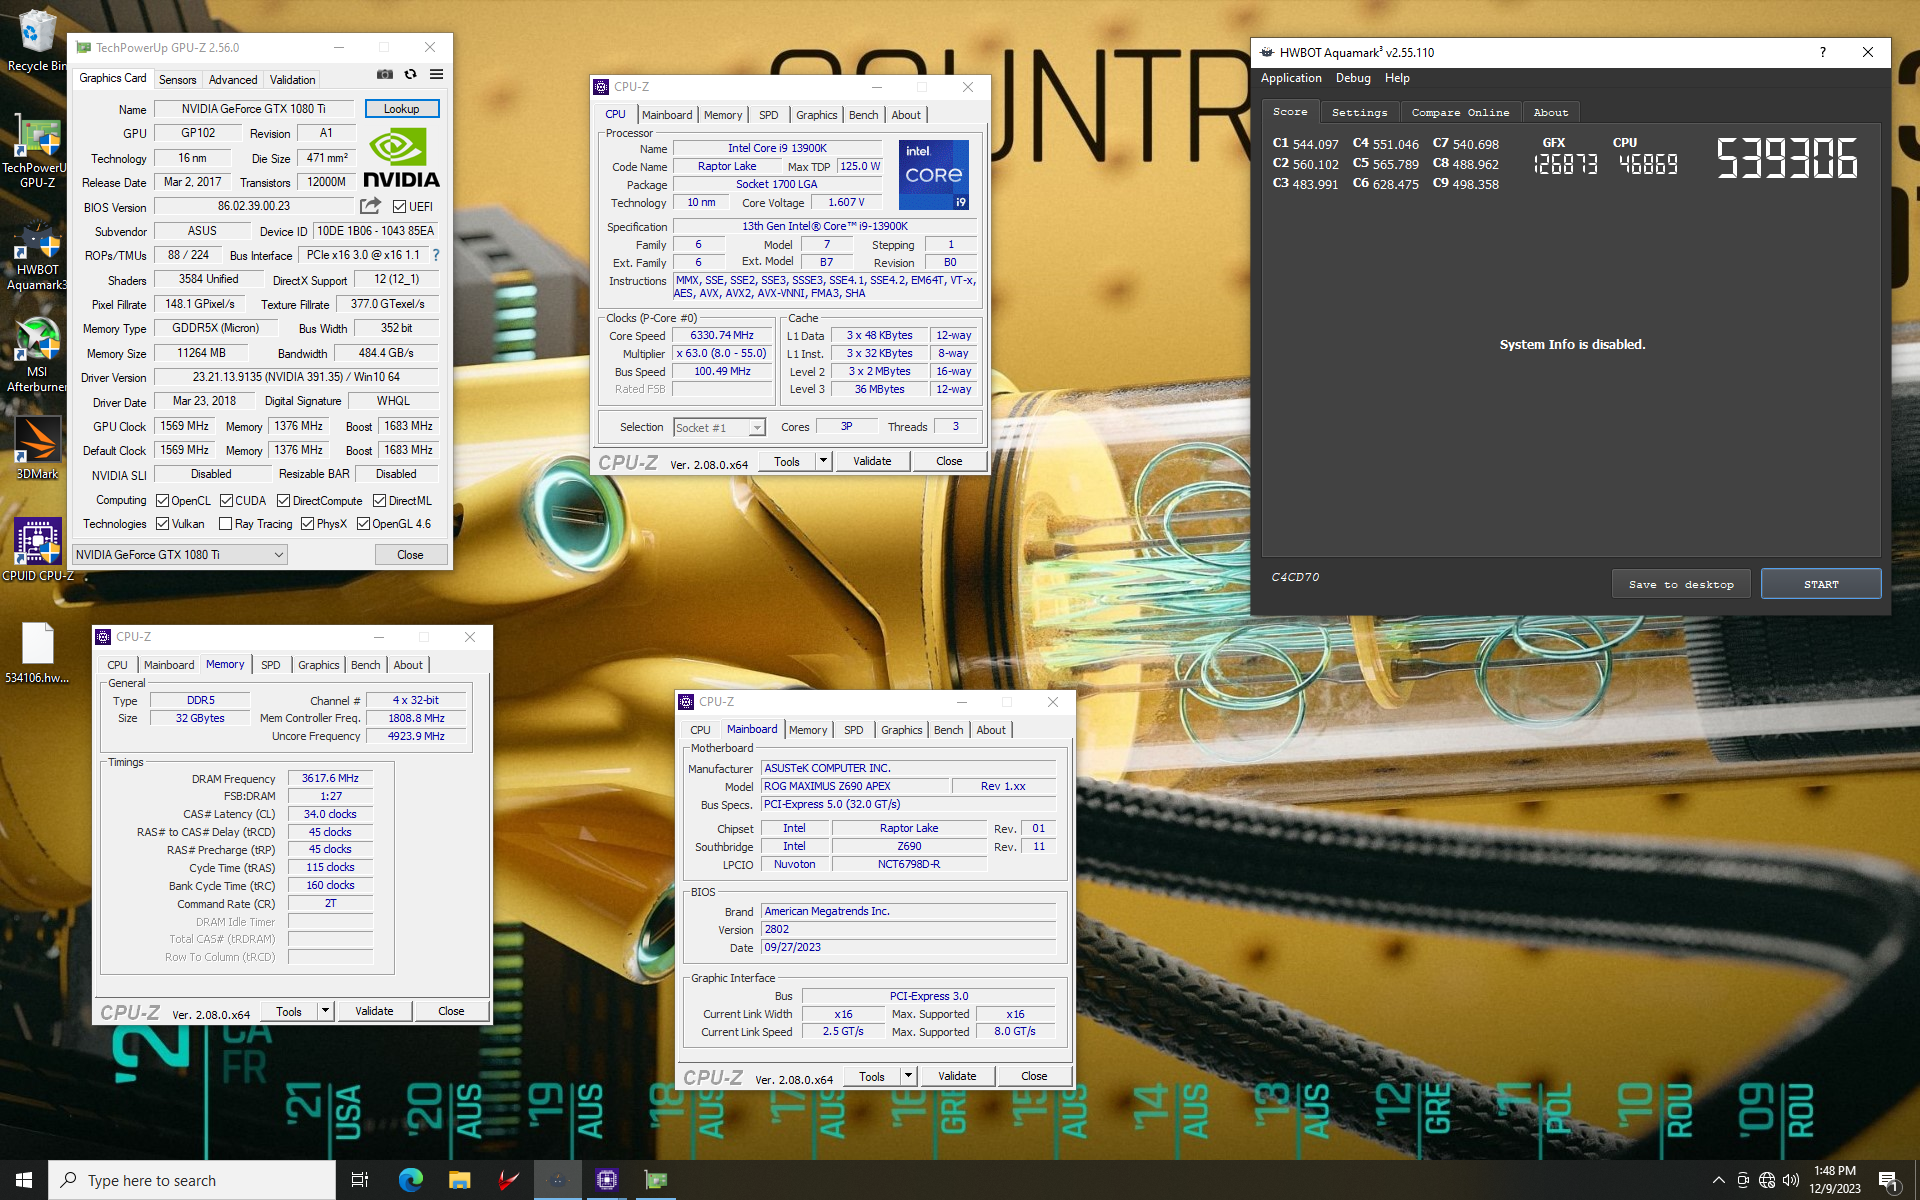Toggle the UEFI checkbox in GPU-Z
The image size is (1920, 1200).
[x=400, y=207]
